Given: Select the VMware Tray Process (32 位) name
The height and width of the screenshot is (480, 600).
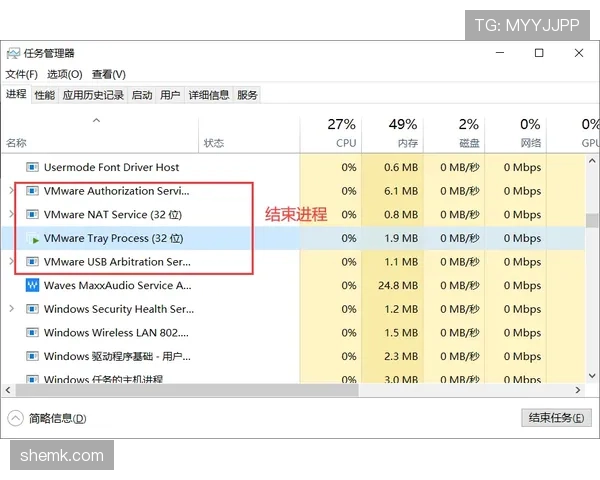Looking at the screenshot, I should pos(113,238).
